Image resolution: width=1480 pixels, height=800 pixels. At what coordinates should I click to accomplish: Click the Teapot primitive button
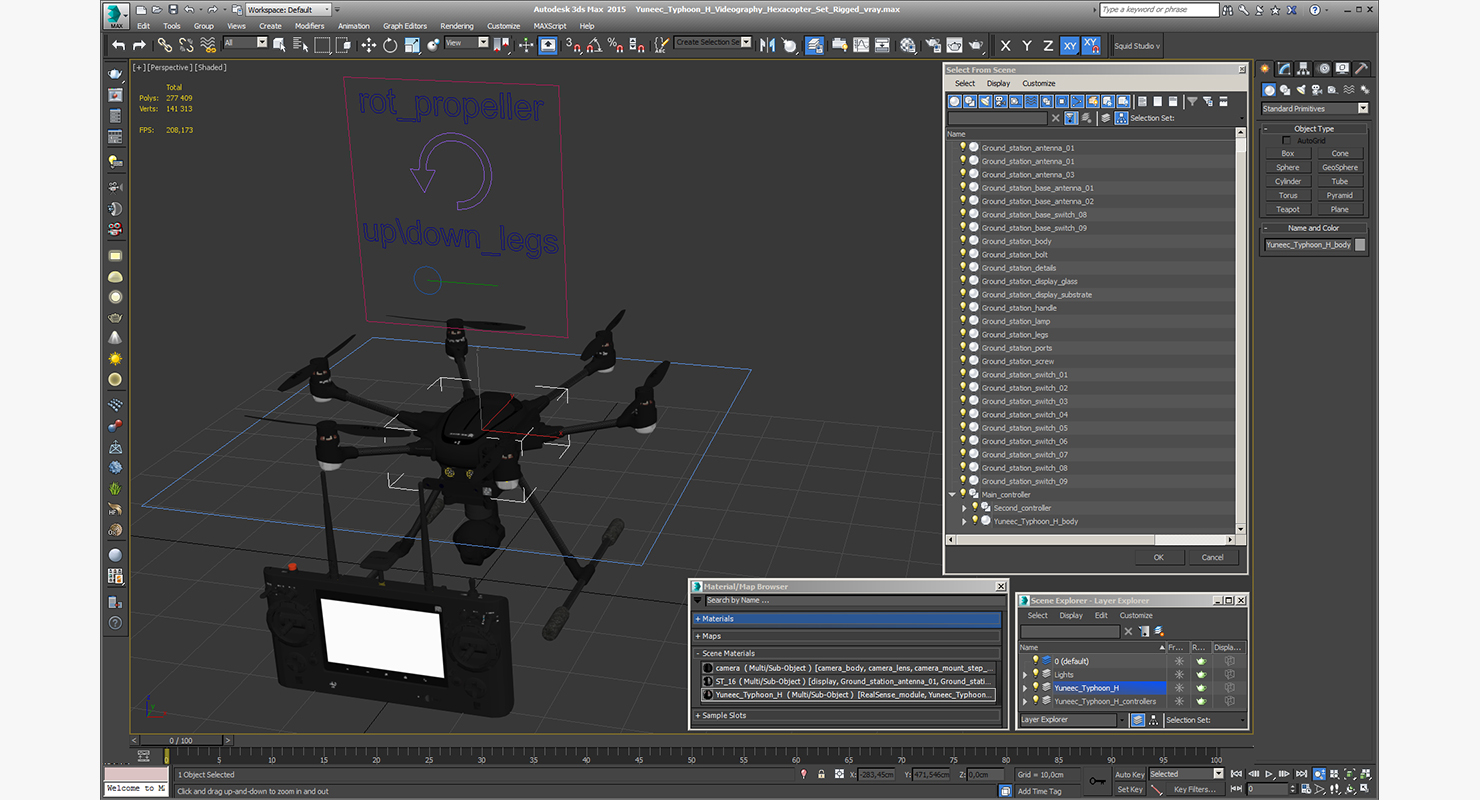1288,210
